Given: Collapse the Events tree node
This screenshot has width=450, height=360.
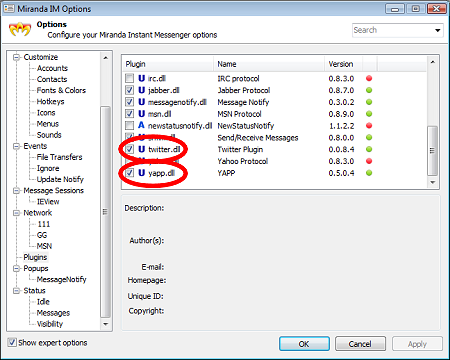Looking at the screenshot, I should coord(16,146).
